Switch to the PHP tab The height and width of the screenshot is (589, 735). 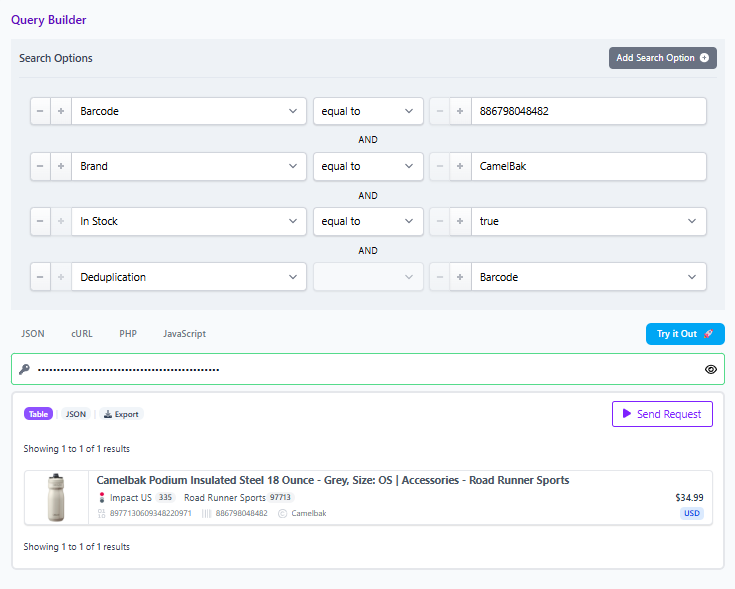coord(128,334)
